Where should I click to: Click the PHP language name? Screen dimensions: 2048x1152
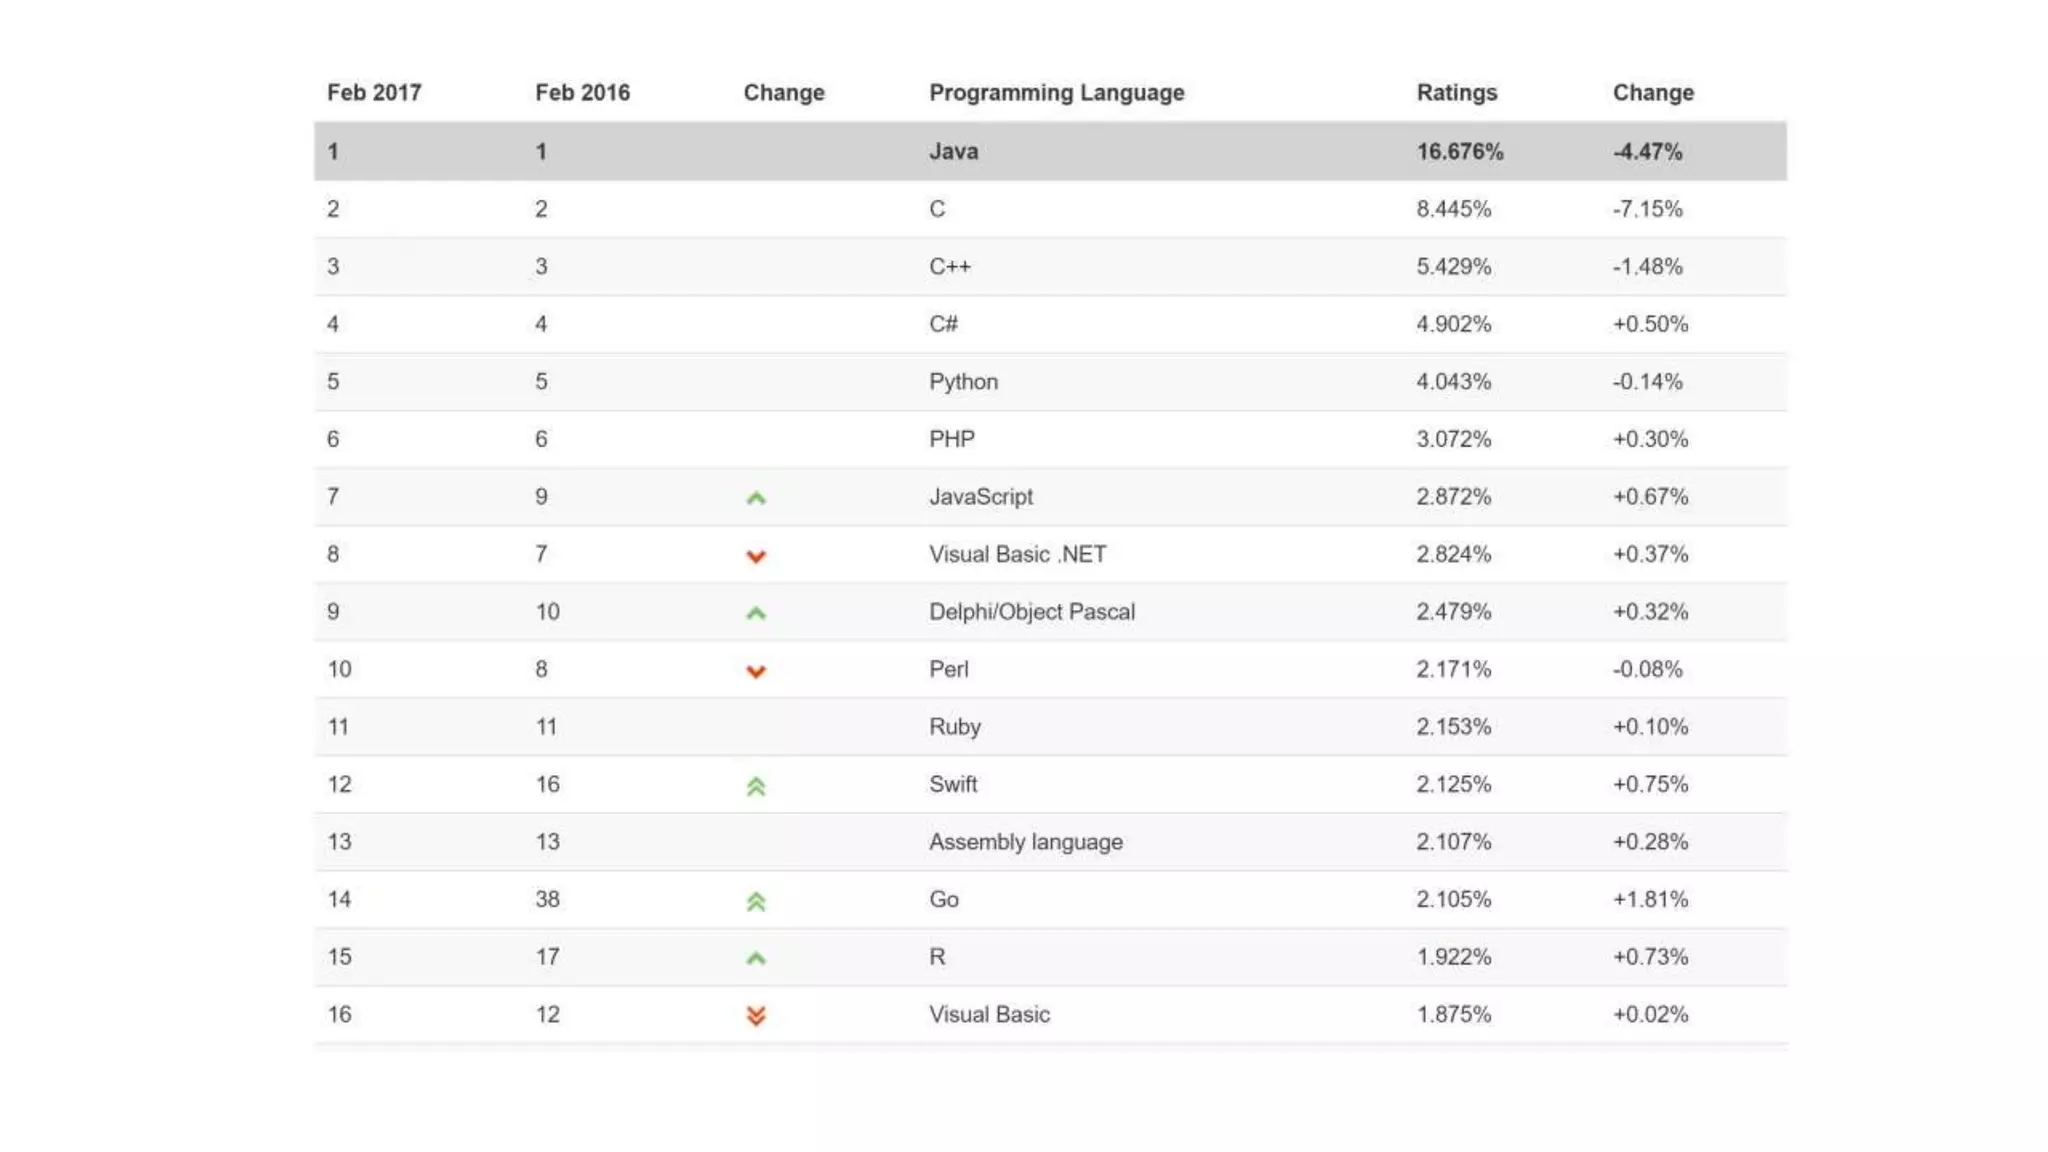pyautogui.click(x=951, y=439)
